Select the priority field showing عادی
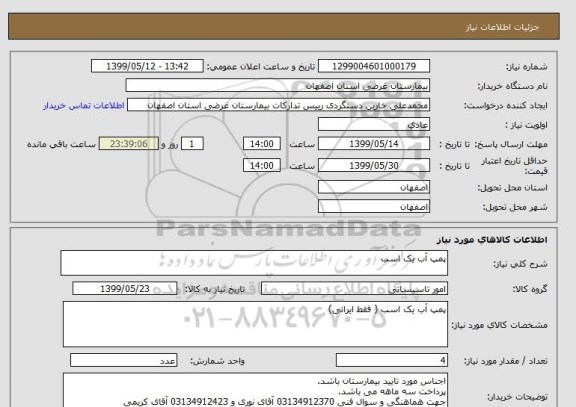576x407 pixels. point(374,125)
